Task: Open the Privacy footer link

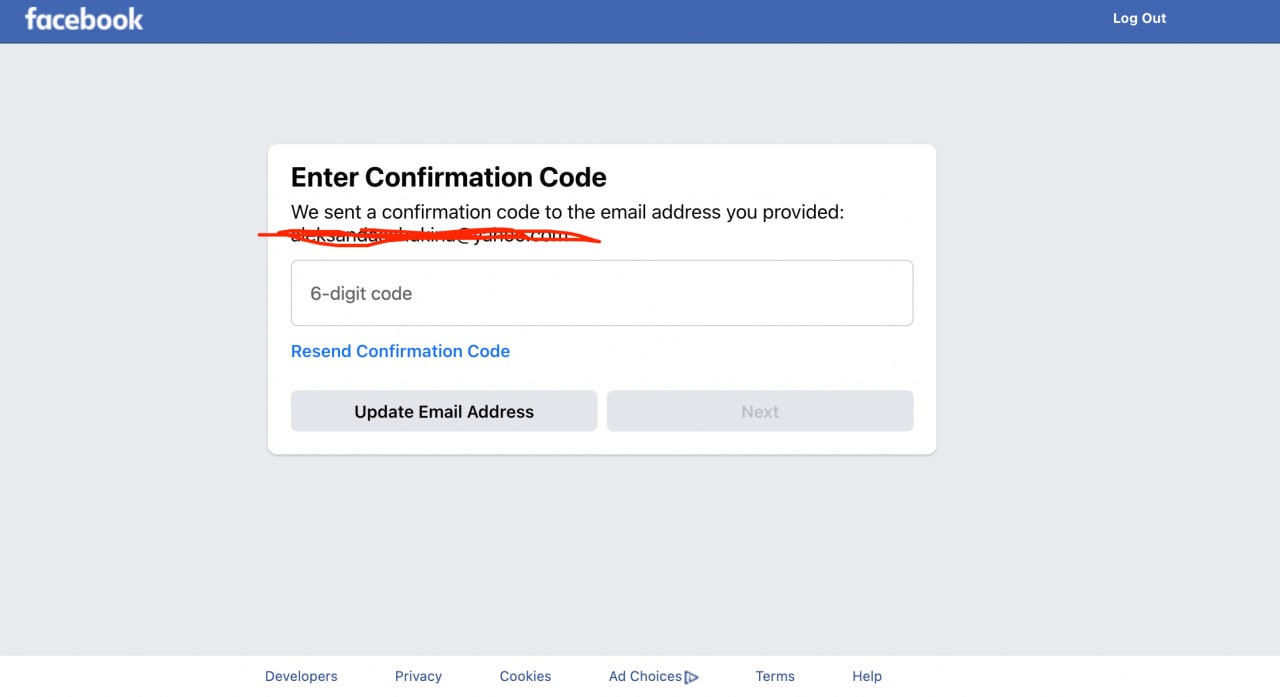Action: [418, 676]
